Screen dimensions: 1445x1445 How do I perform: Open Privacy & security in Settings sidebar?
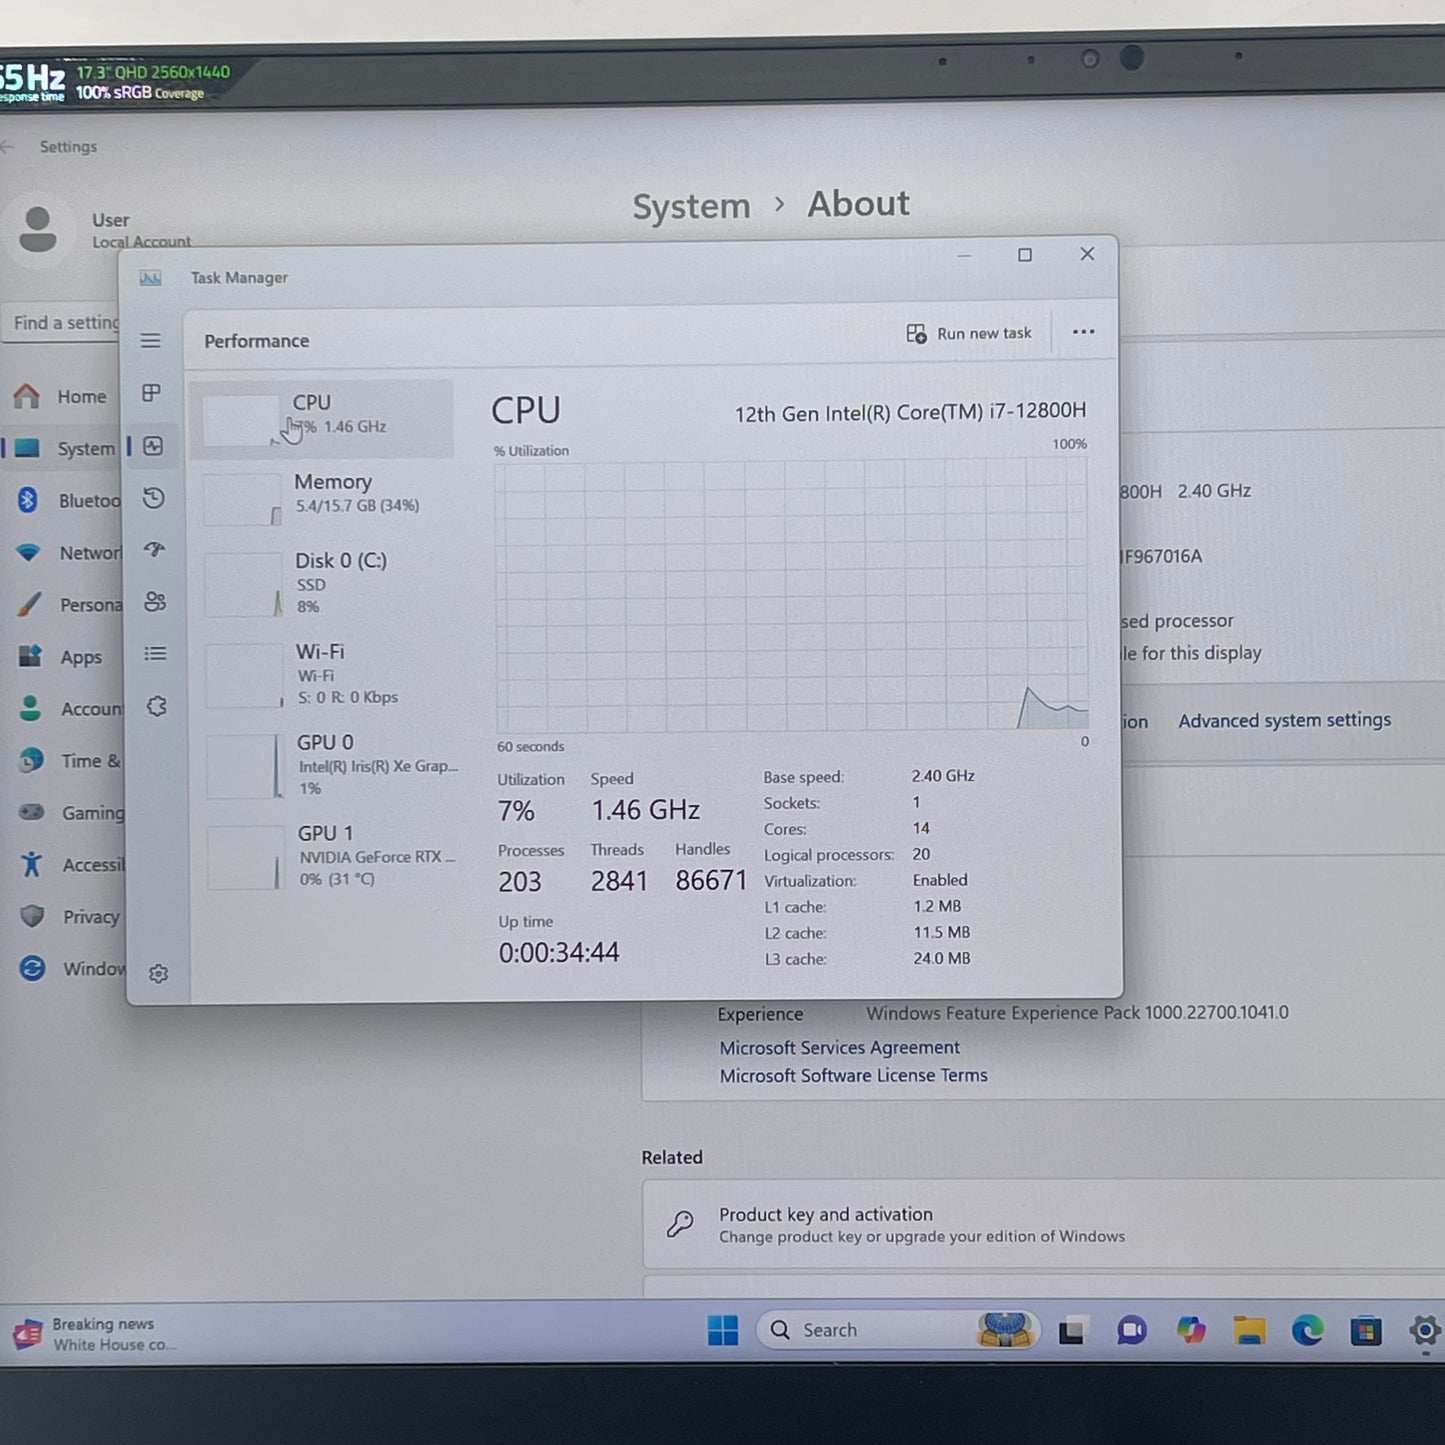tap(72, 917)
